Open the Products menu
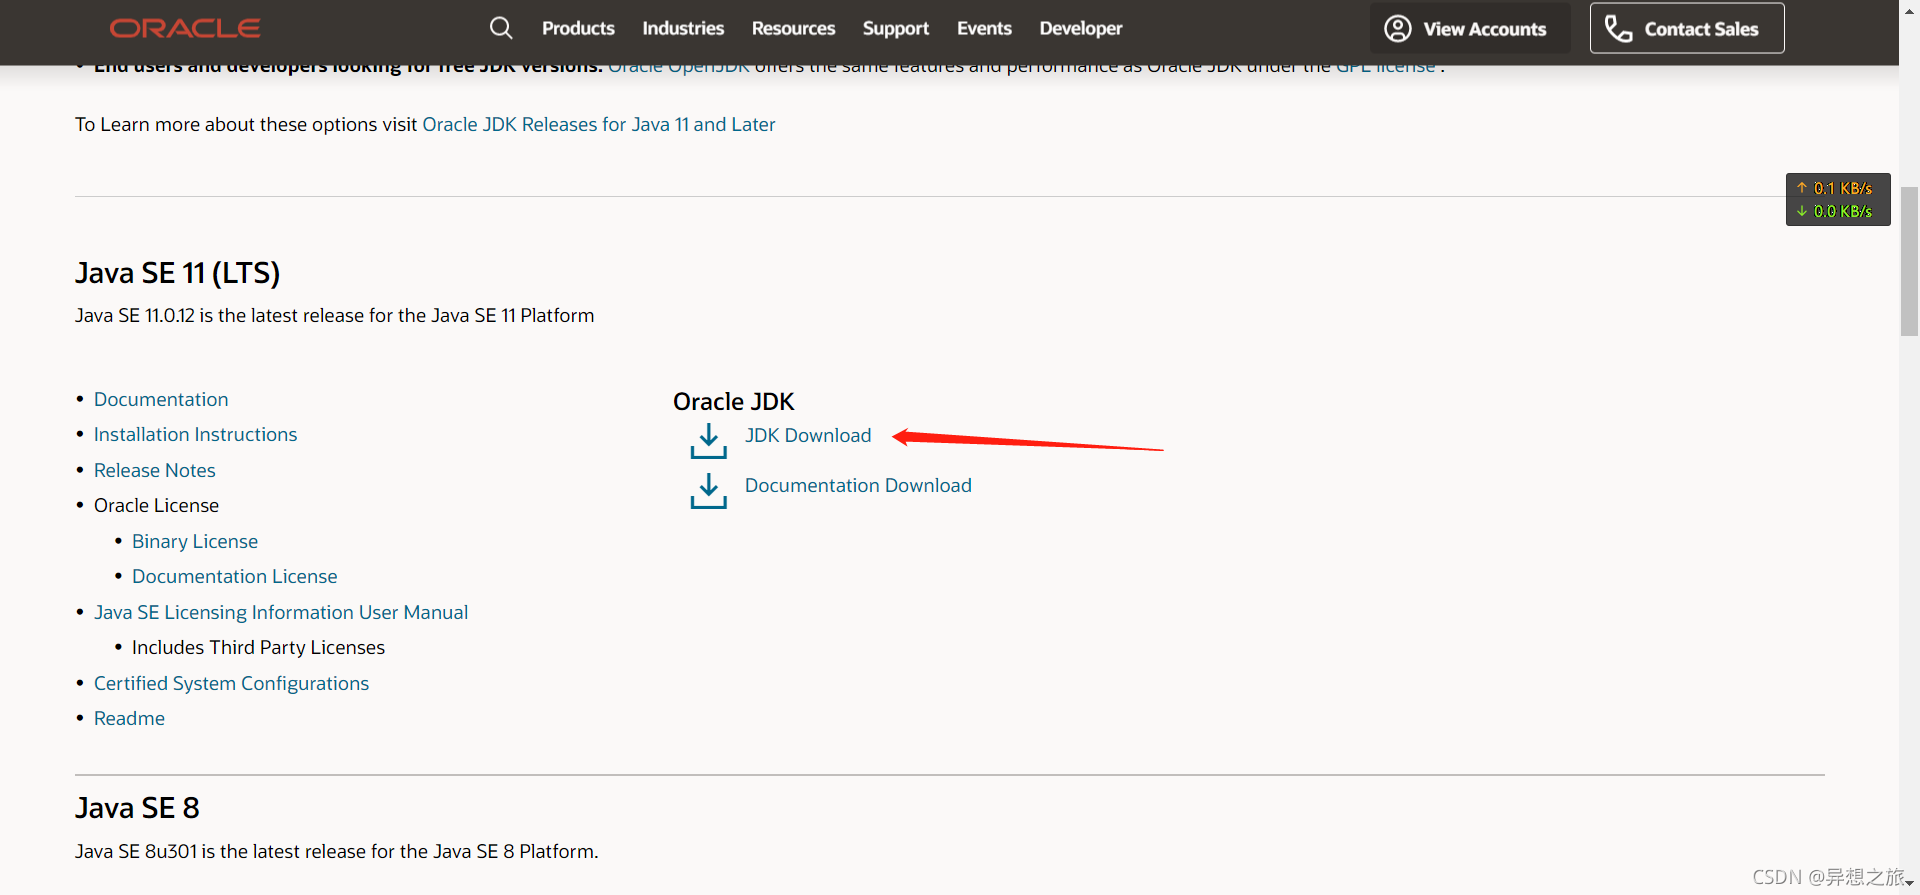The image size is (1920, 895). 578,28
